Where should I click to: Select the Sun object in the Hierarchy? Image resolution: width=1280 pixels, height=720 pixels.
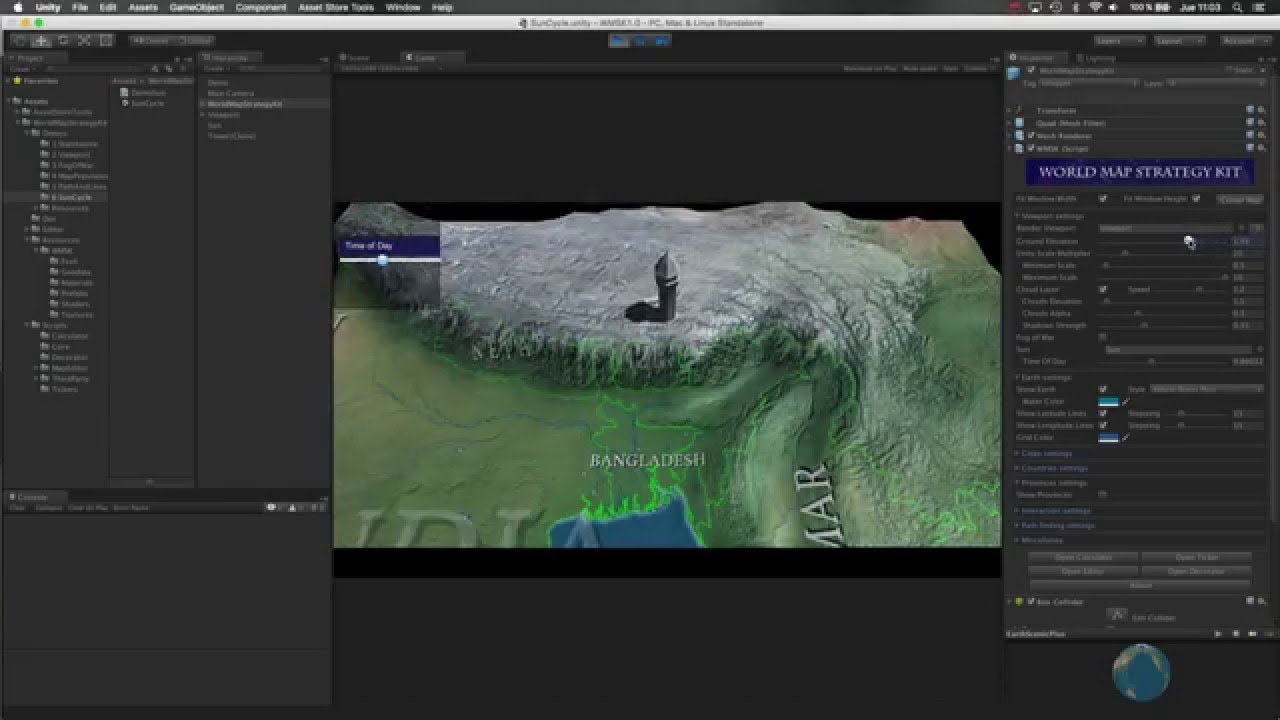[x=216, y=124]
